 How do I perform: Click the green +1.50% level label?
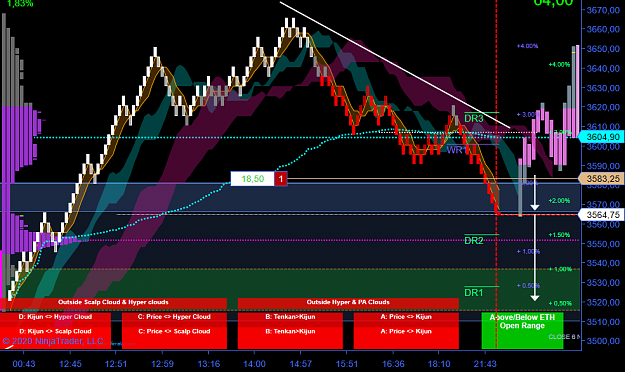(559, 234)
